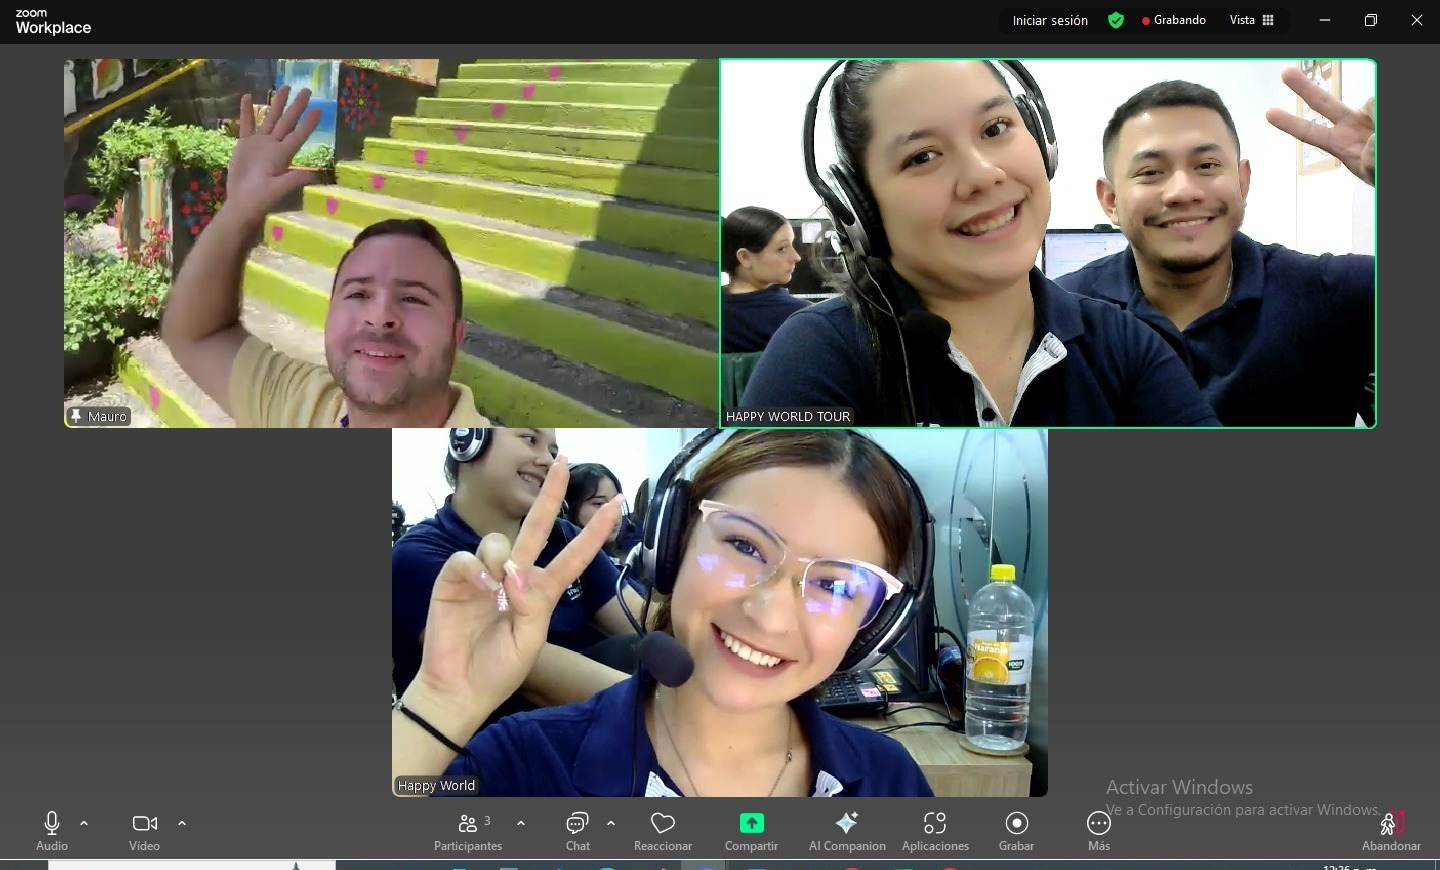Expand the arrow beside Chat
This screenshot has height=870, width=1440.
pyautogui.click(x=611, y=823)
